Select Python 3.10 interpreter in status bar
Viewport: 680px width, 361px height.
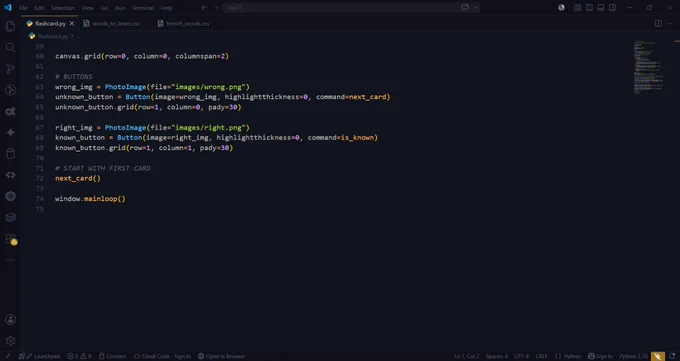[634, 356]
